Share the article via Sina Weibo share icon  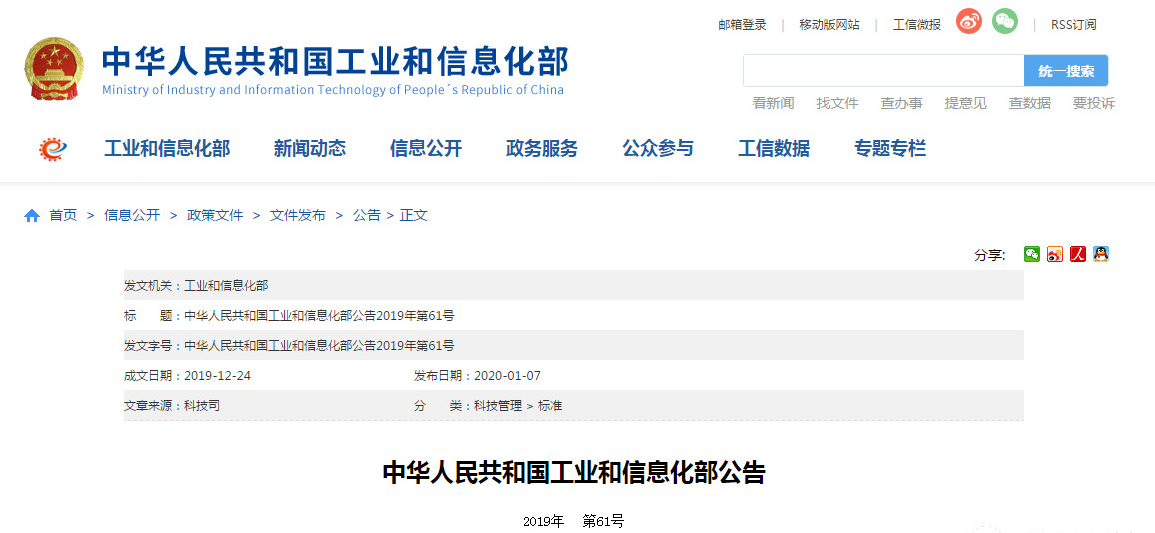click(1055, 254)
